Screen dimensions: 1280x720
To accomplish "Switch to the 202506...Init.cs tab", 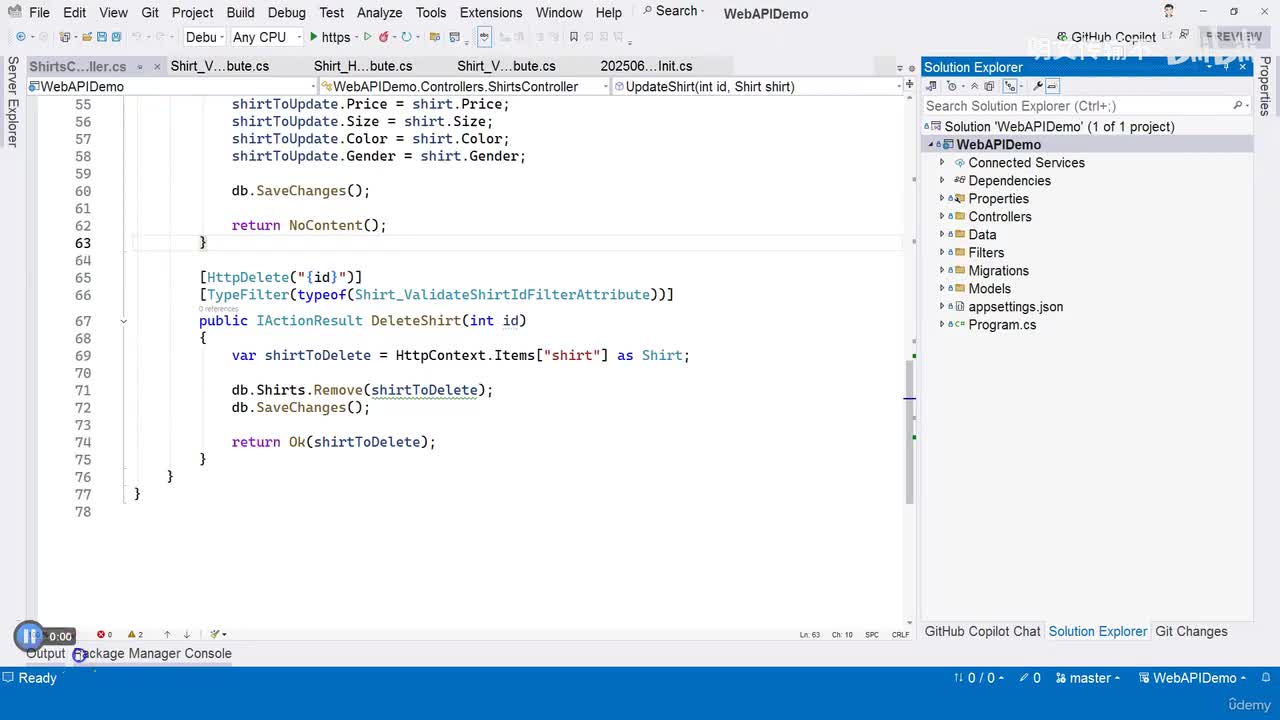I will (646, 66).
